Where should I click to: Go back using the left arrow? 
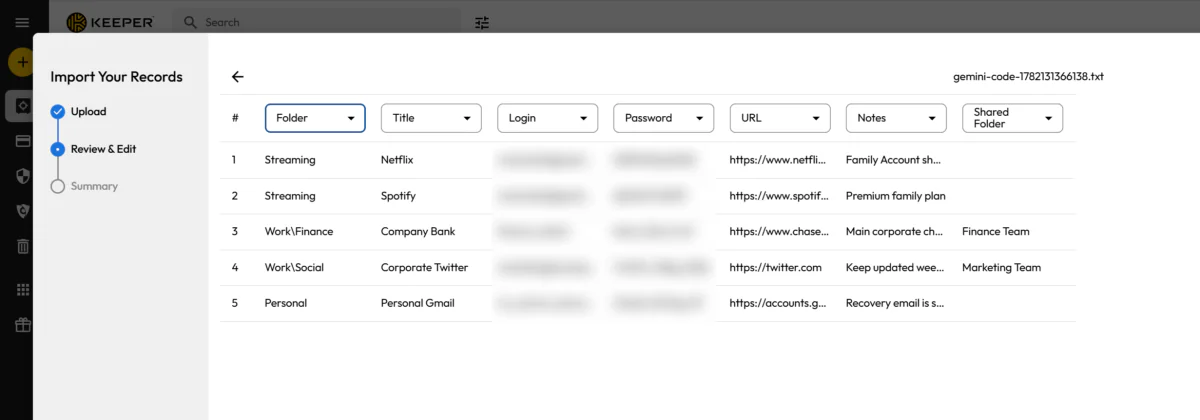(237, 76)
